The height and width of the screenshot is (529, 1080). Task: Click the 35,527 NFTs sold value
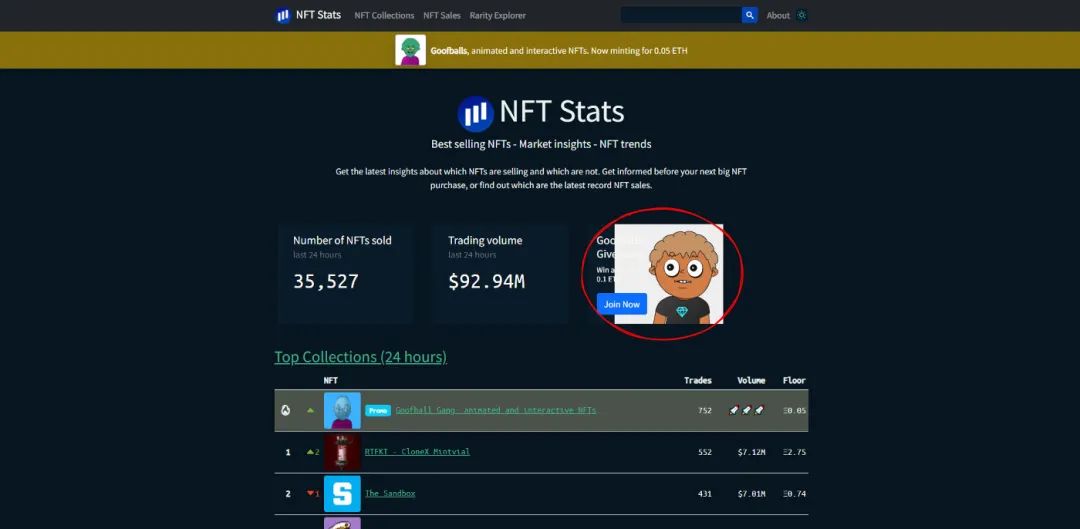326,281
